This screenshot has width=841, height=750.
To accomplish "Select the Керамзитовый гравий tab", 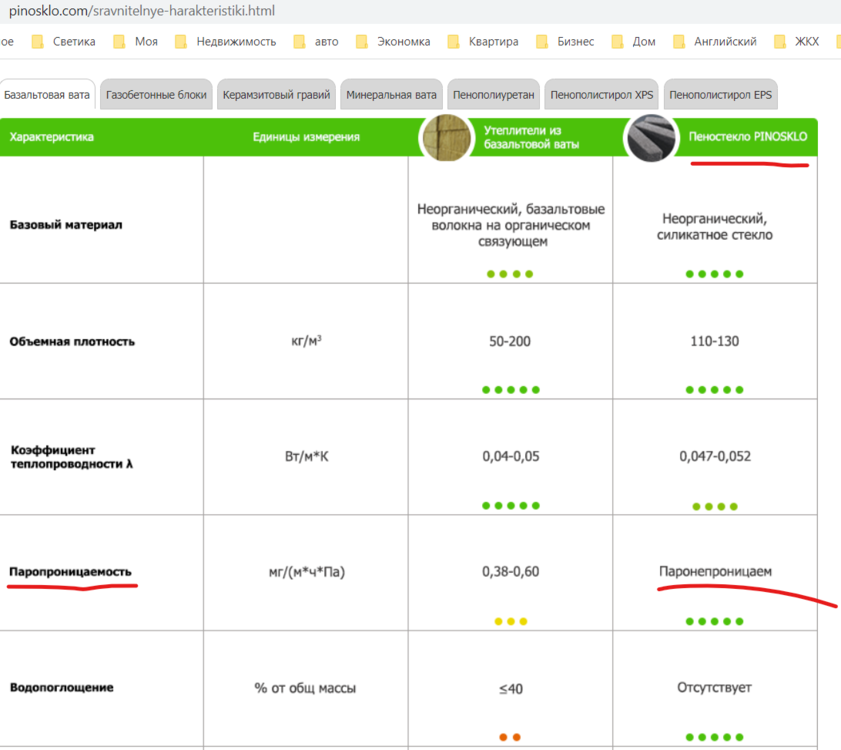I will [277, 93].
